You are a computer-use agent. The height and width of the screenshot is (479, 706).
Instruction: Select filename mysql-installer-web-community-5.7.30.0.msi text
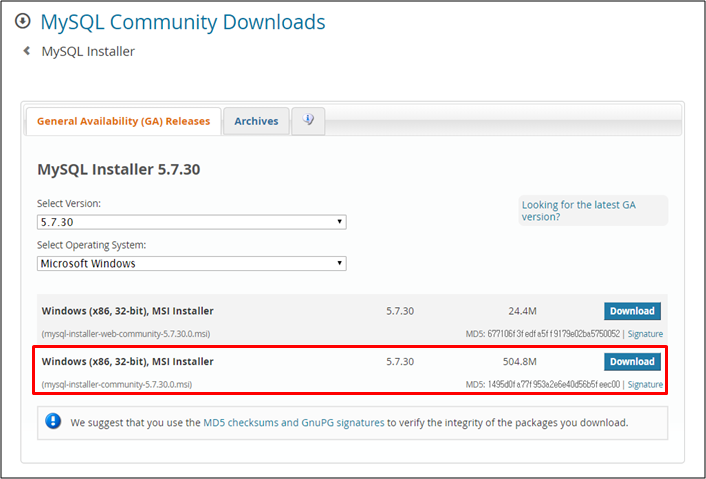click(x=126, y=334)
